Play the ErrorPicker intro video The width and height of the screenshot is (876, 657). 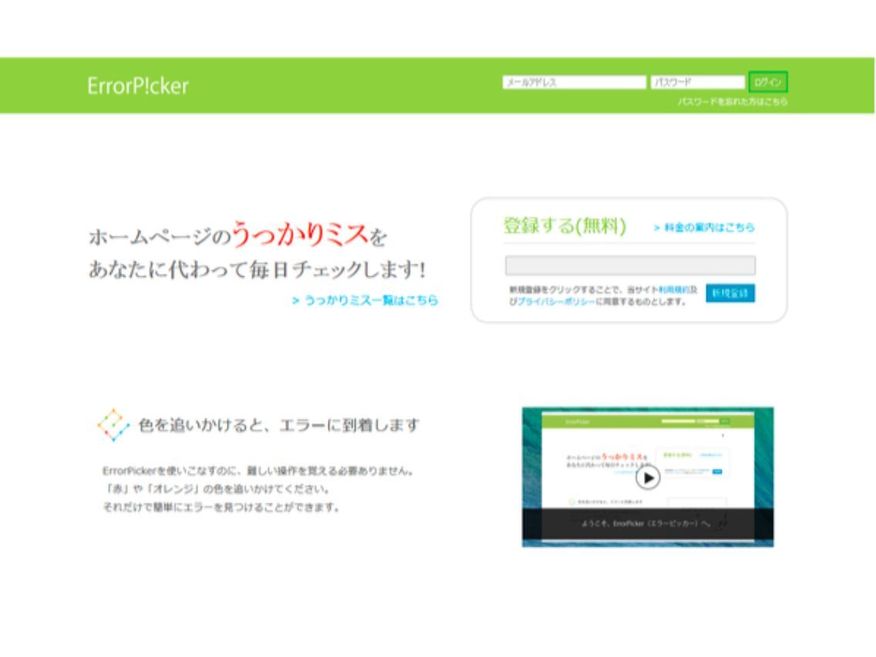(x=648, y=478)
